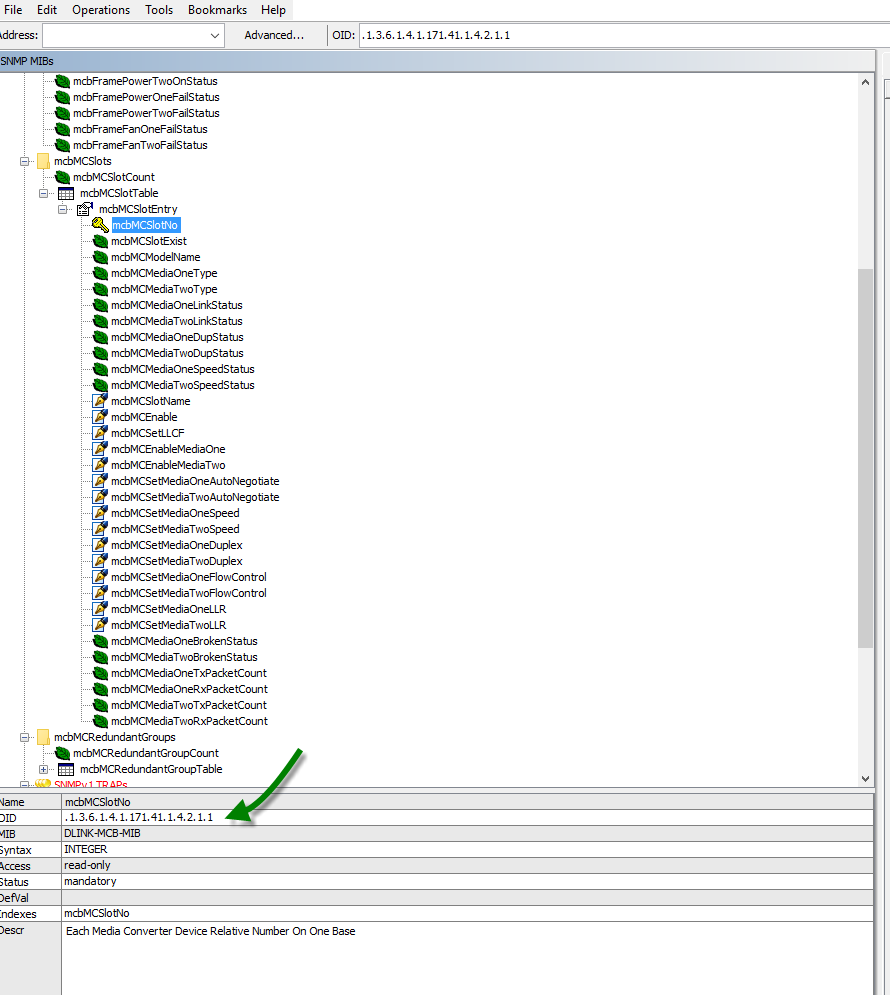
Task: Select mcbMCSetMediaOneDuplex tree node
Action: coord(176,544)
